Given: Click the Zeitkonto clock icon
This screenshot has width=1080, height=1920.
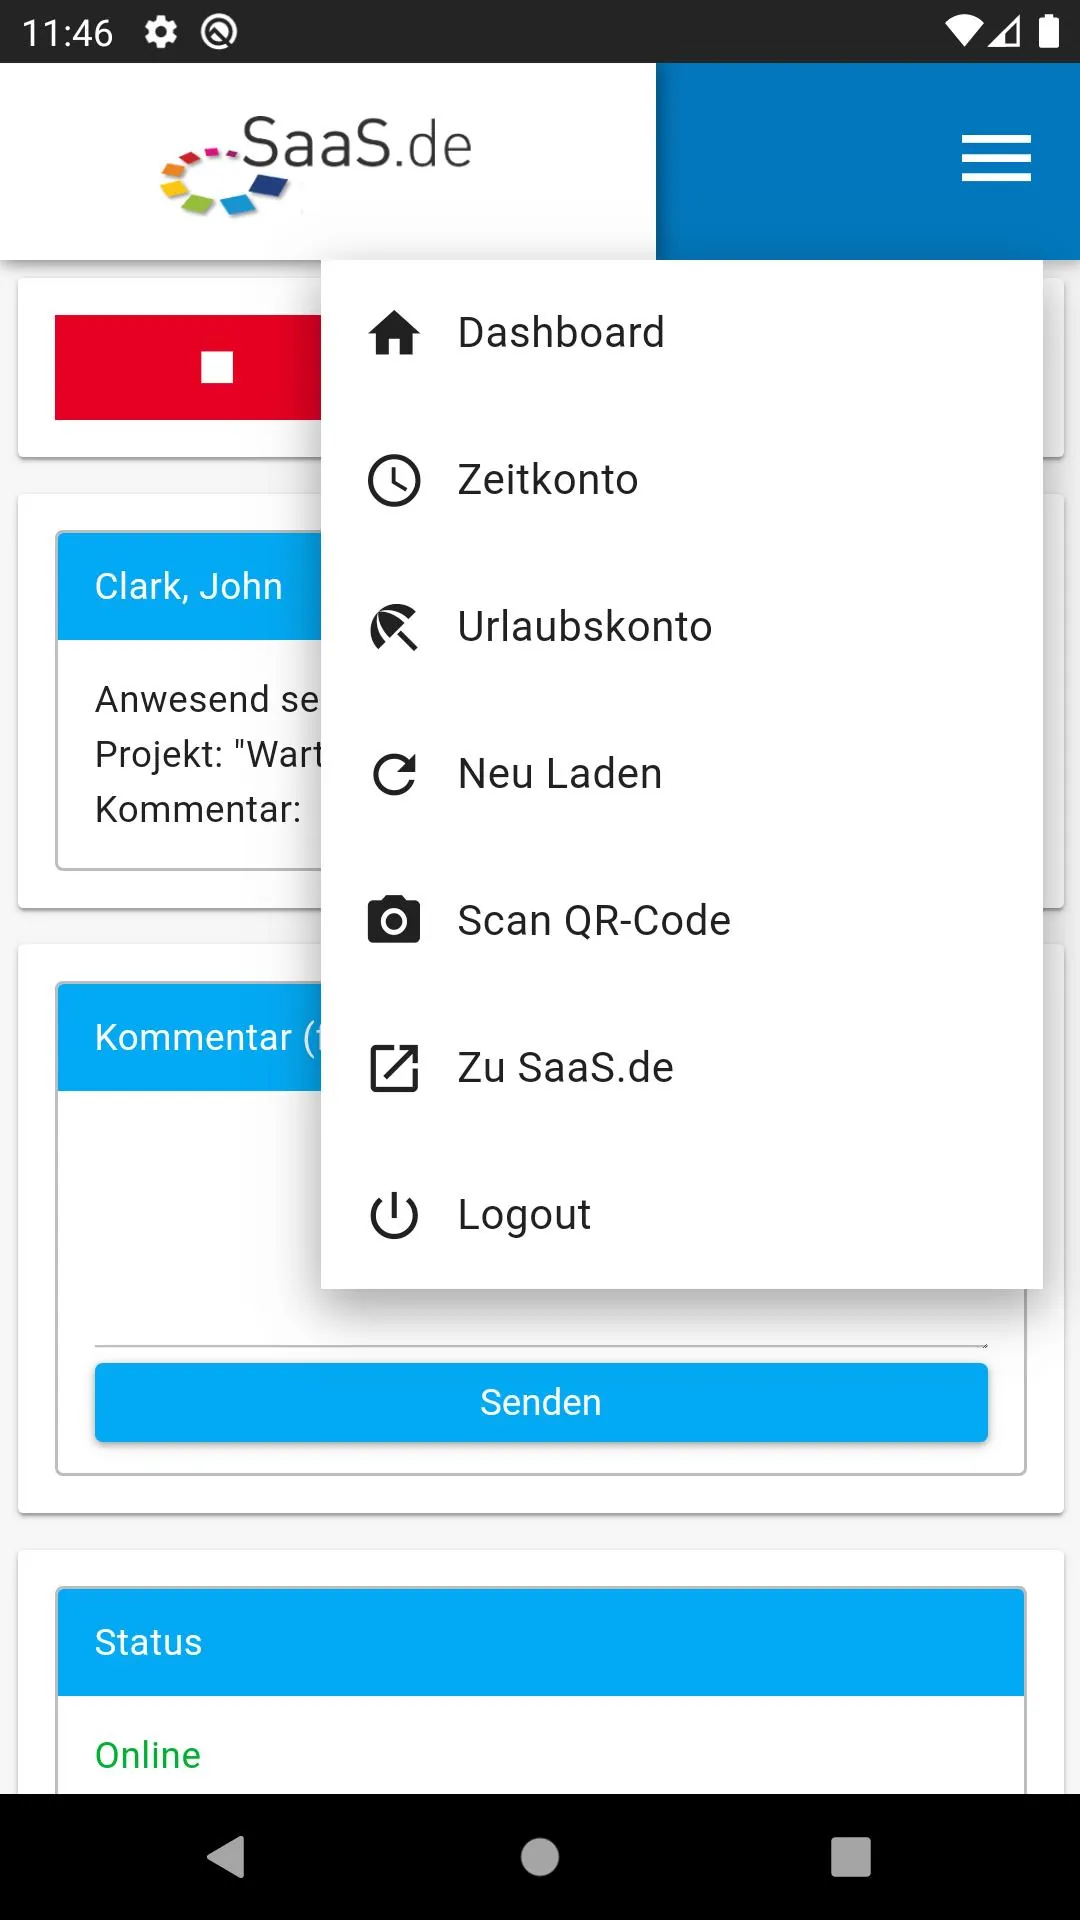Looking at the screenshot, I should coord(394,480).
